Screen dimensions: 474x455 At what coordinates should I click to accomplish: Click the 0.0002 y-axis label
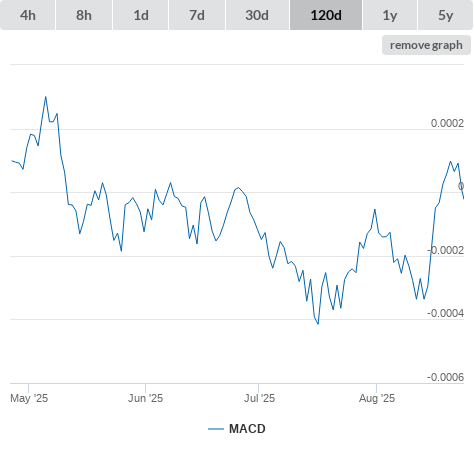447,123
